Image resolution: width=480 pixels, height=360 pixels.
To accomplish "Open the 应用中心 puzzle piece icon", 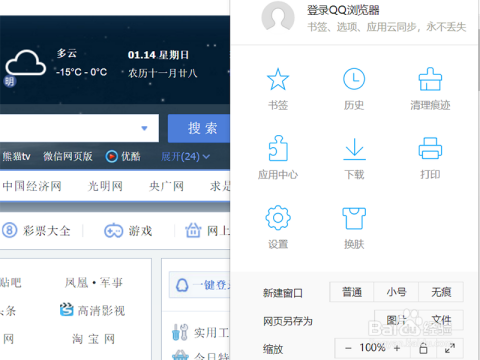I will tap(278, 148).
